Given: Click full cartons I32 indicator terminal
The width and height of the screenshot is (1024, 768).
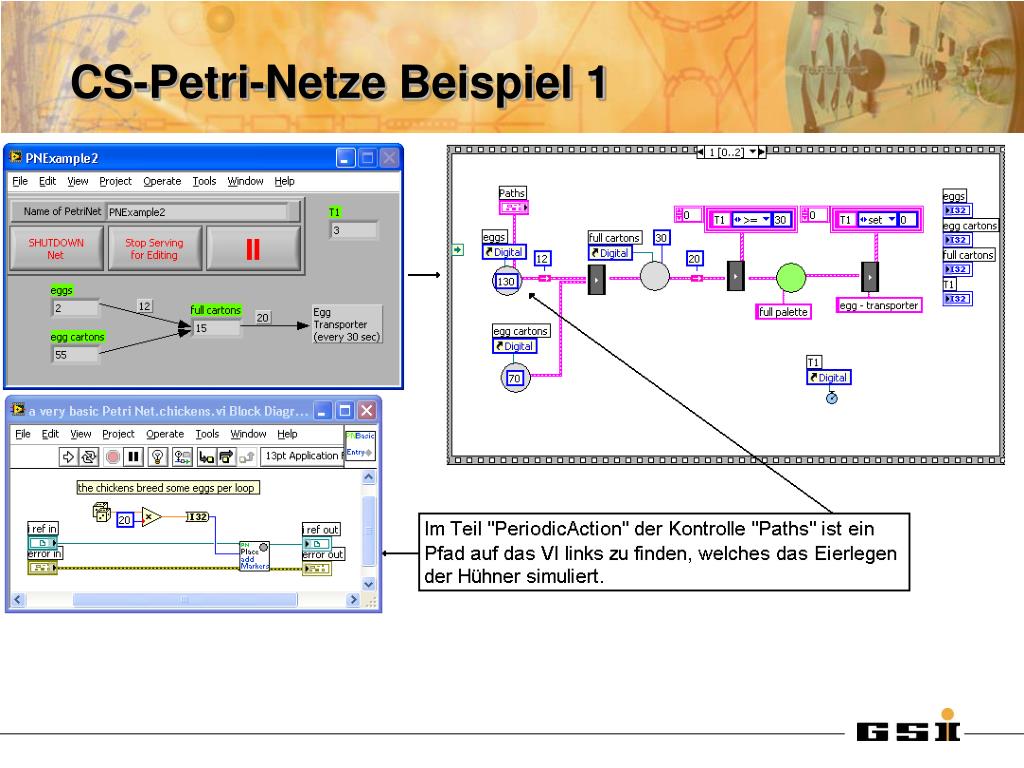Looking at the screenshot, I should pyautogui.click(x=957, y=269).
